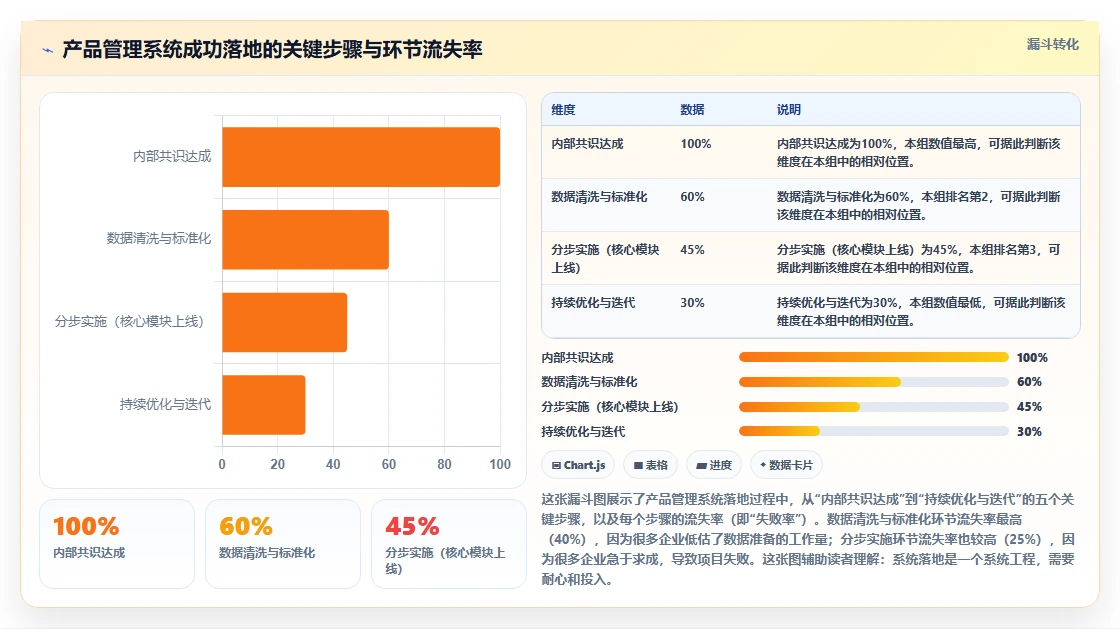Click the 数据清洗与标准化 bar in the chart
Image resolution: width=1120 pixels, height=629 pixels.
pos(305,239)
